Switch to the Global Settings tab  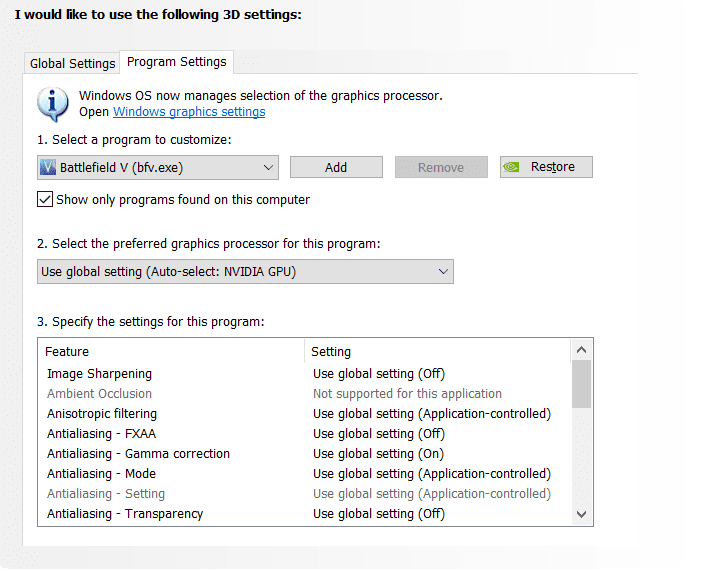(72, 64)
